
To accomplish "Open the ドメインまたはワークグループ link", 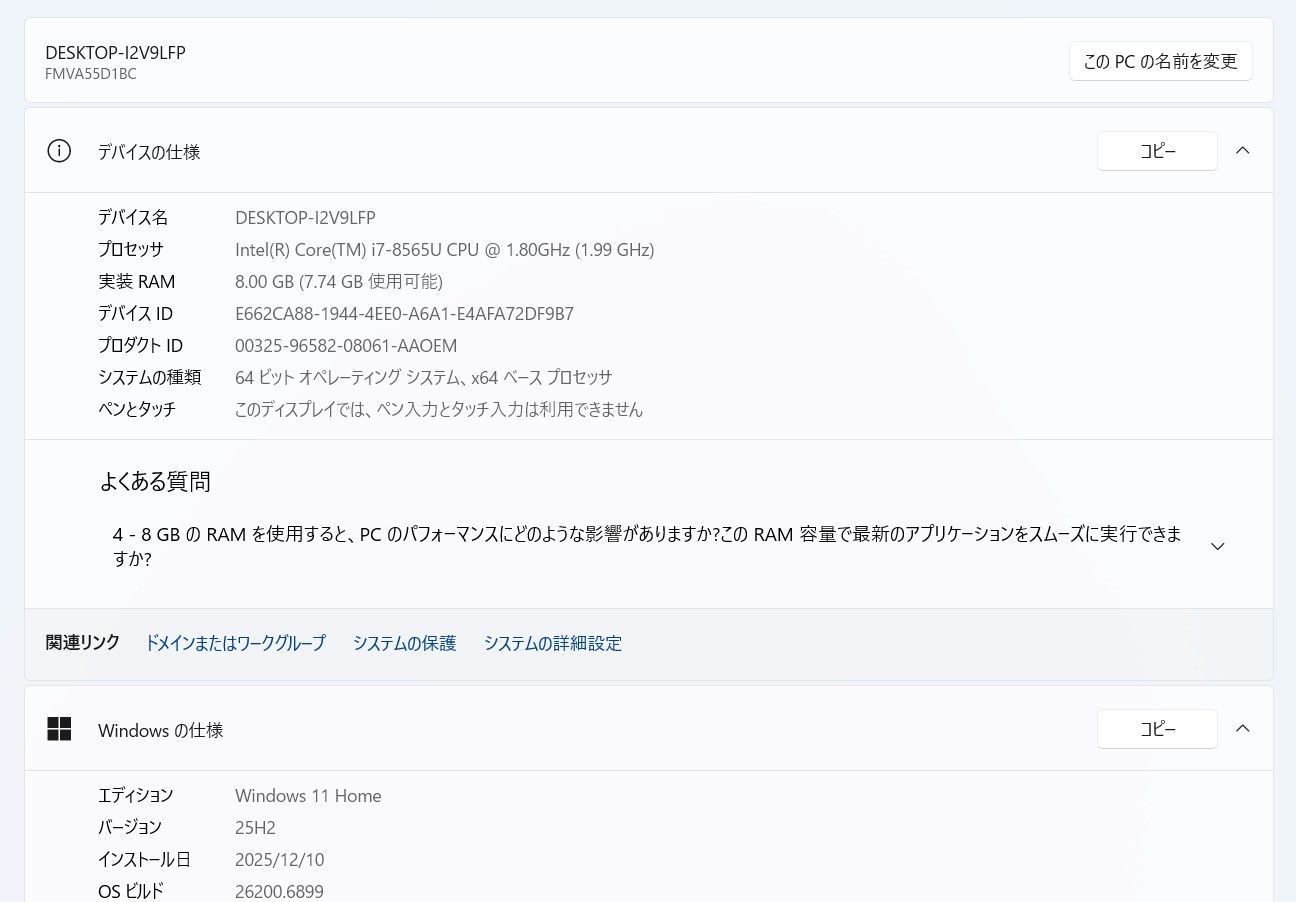I will 235,643.
